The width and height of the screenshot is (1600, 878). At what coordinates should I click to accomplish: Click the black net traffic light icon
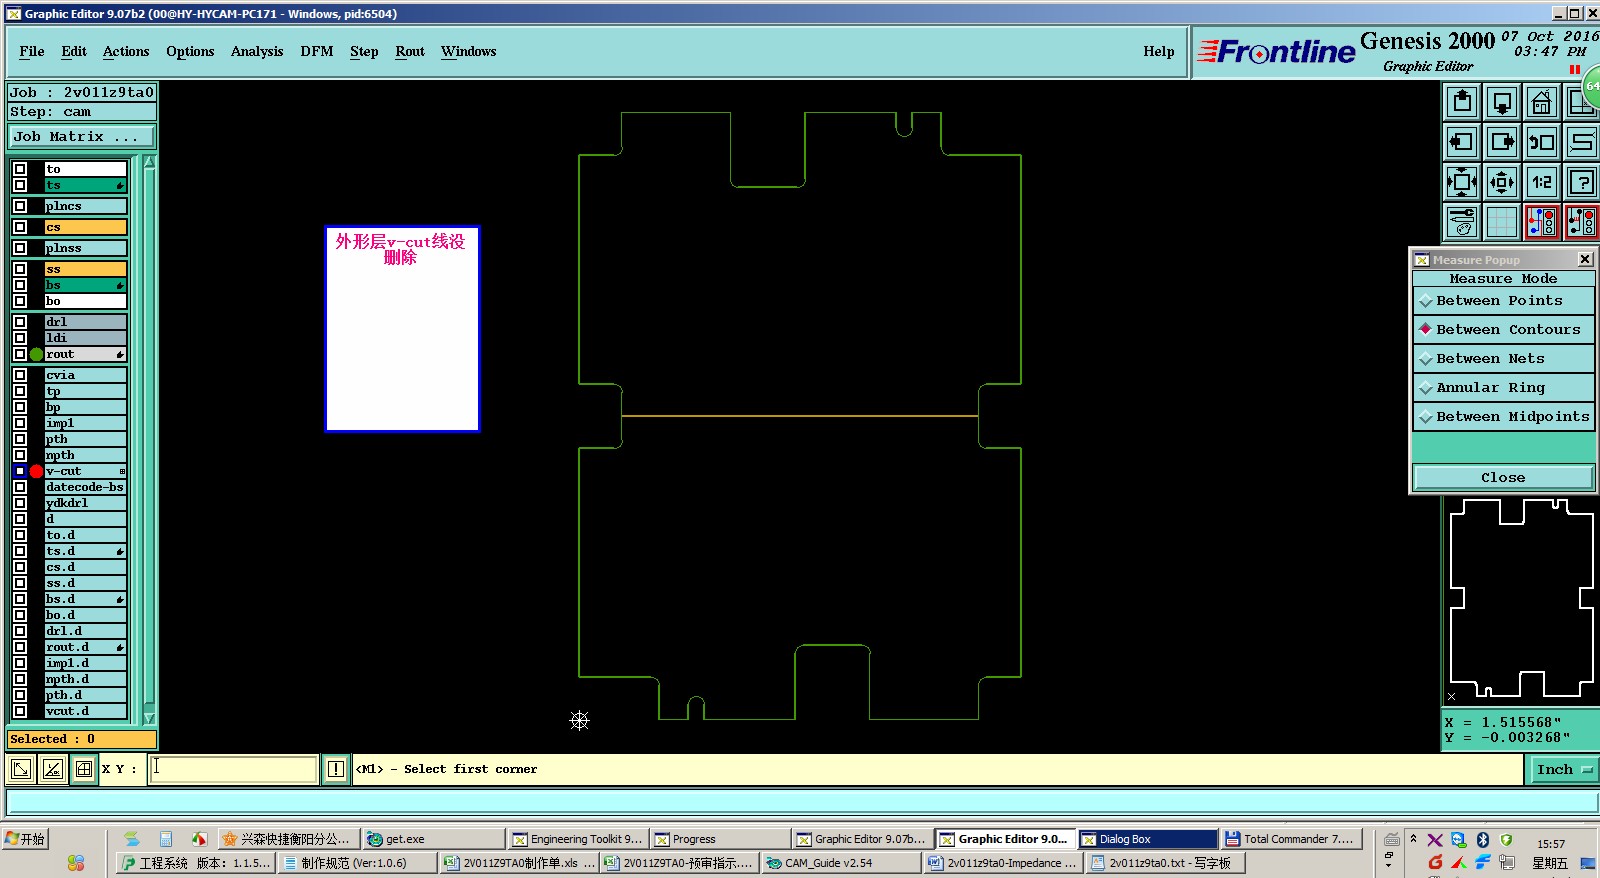(x=1581, y=222)
